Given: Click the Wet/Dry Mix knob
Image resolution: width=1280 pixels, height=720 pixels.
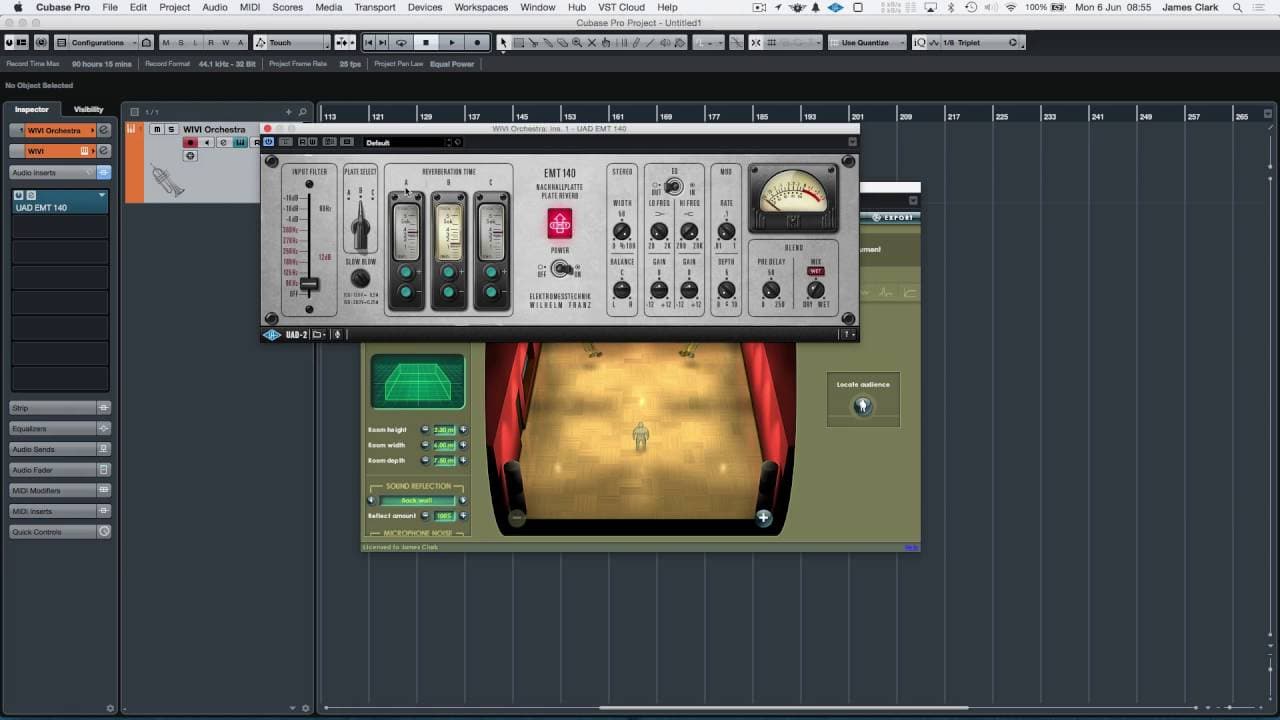Looking at the screenshot, I should (x=816, y=290).
